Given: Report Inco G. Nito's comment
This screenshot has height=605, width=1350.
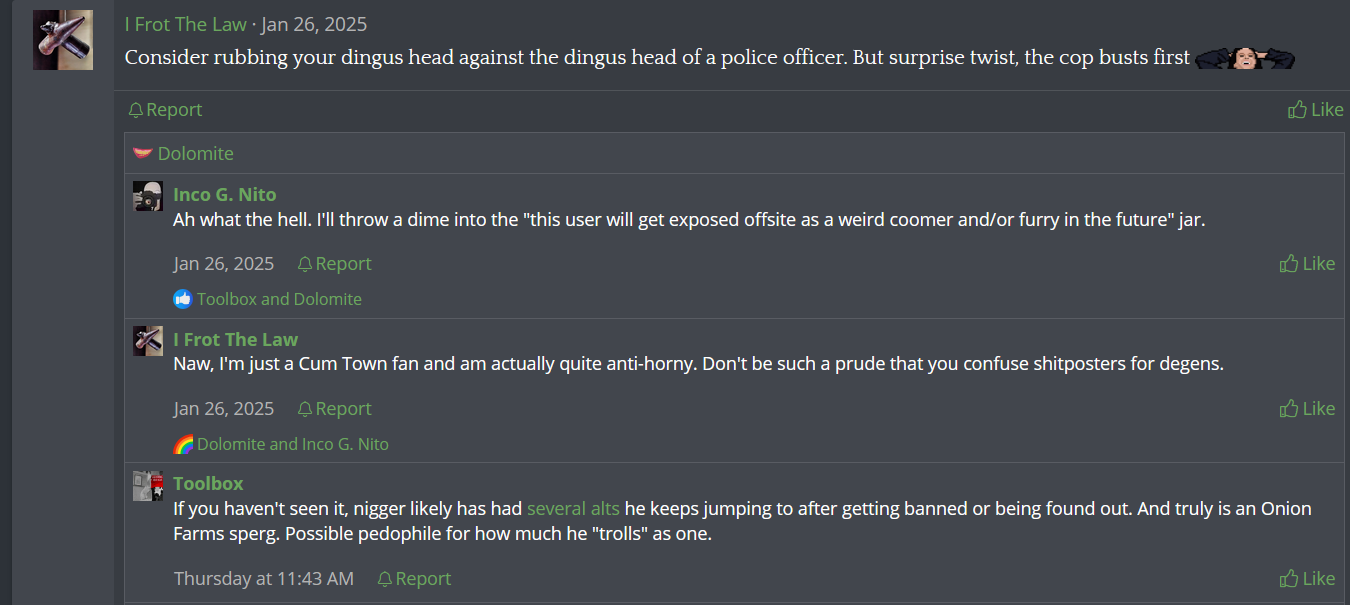Looking at the screenshot, I should point(334,264).
